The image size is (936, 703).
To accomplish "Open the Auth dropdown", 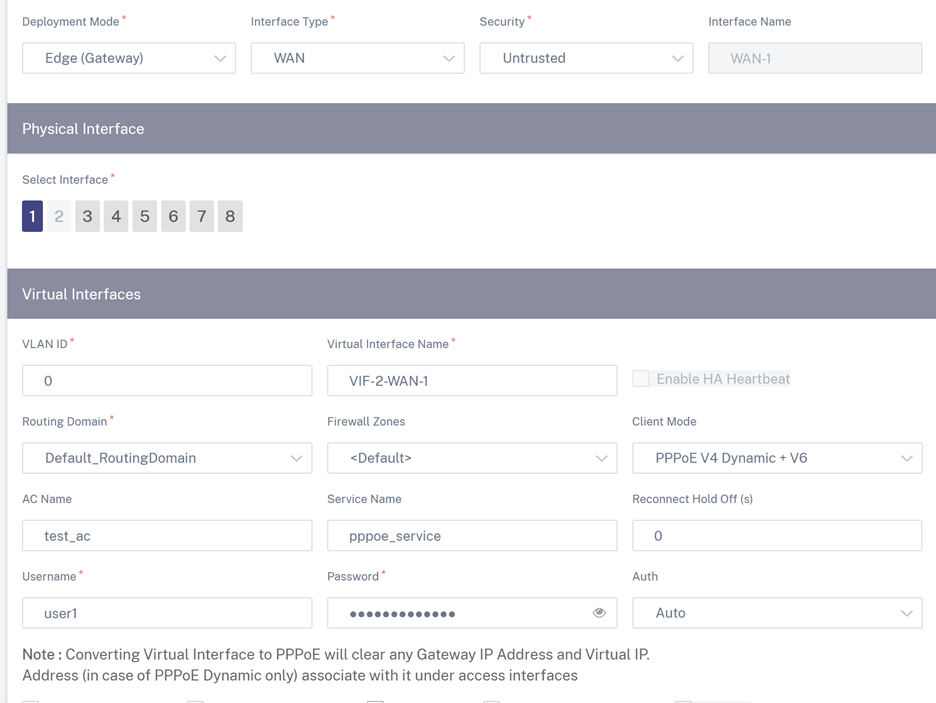I will (777, 613).
